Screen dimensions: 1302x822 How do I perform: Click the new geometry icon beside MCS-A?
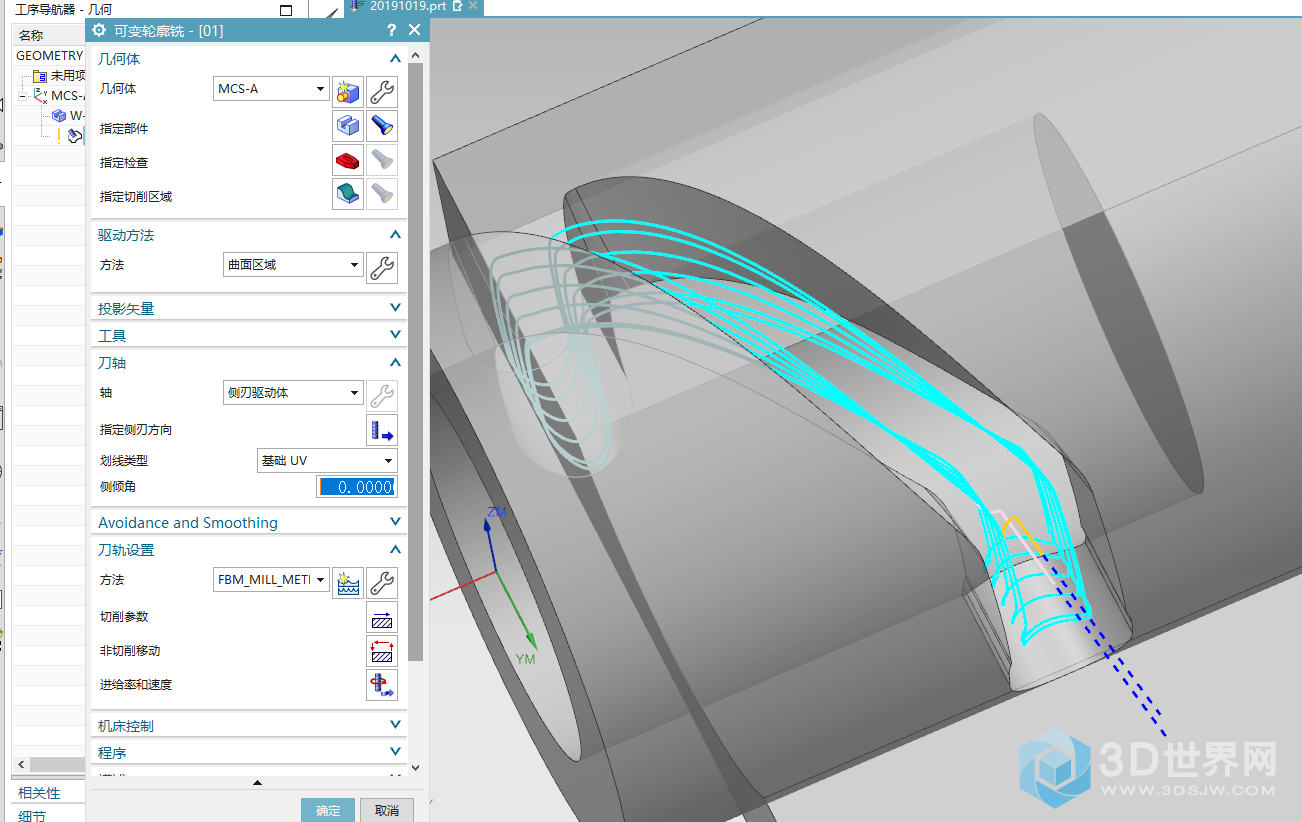click(x=347, y=93)
